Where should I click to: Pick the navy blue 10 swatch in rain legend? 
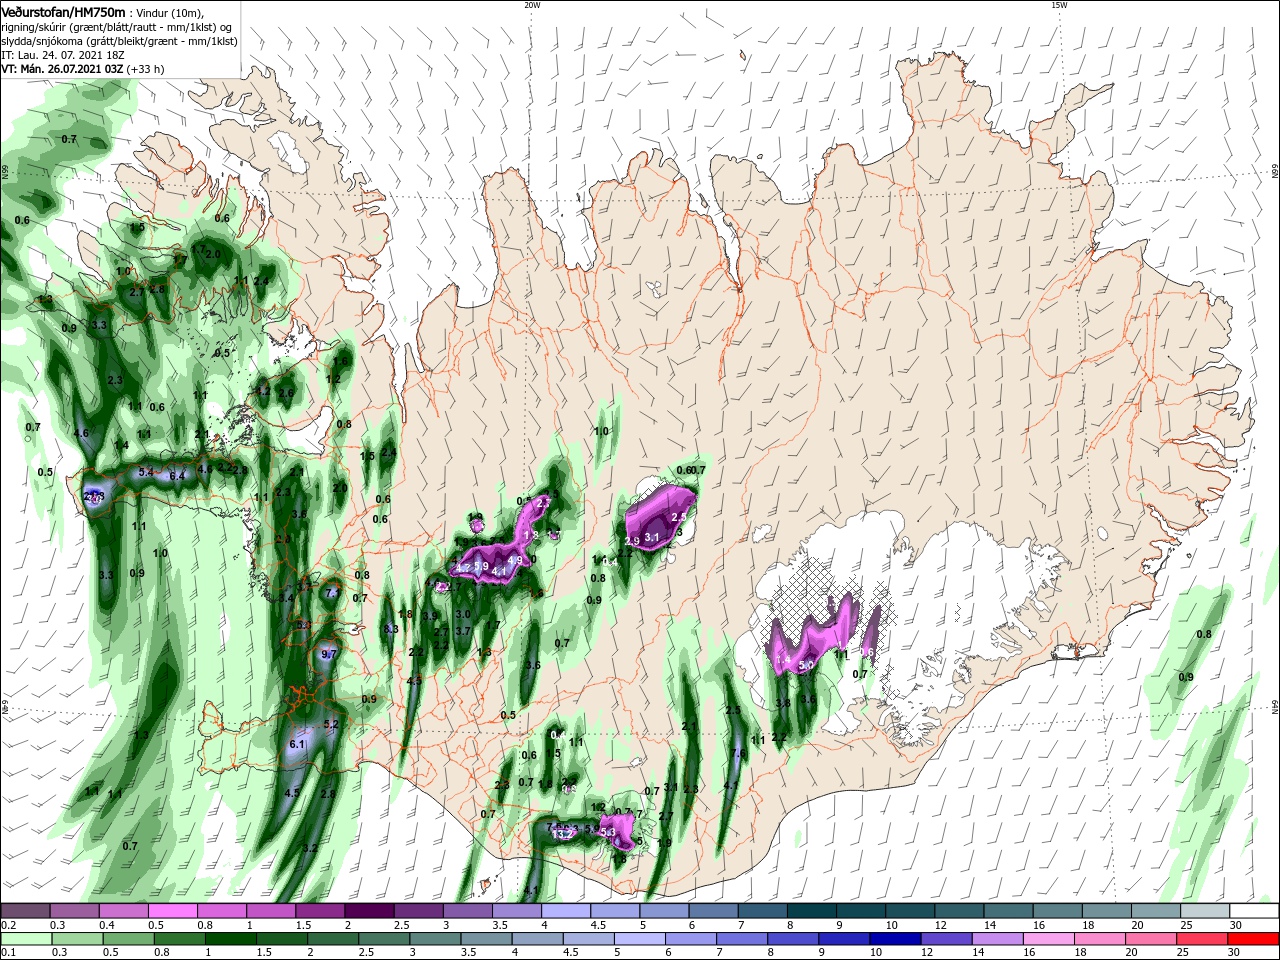[894, 939]
